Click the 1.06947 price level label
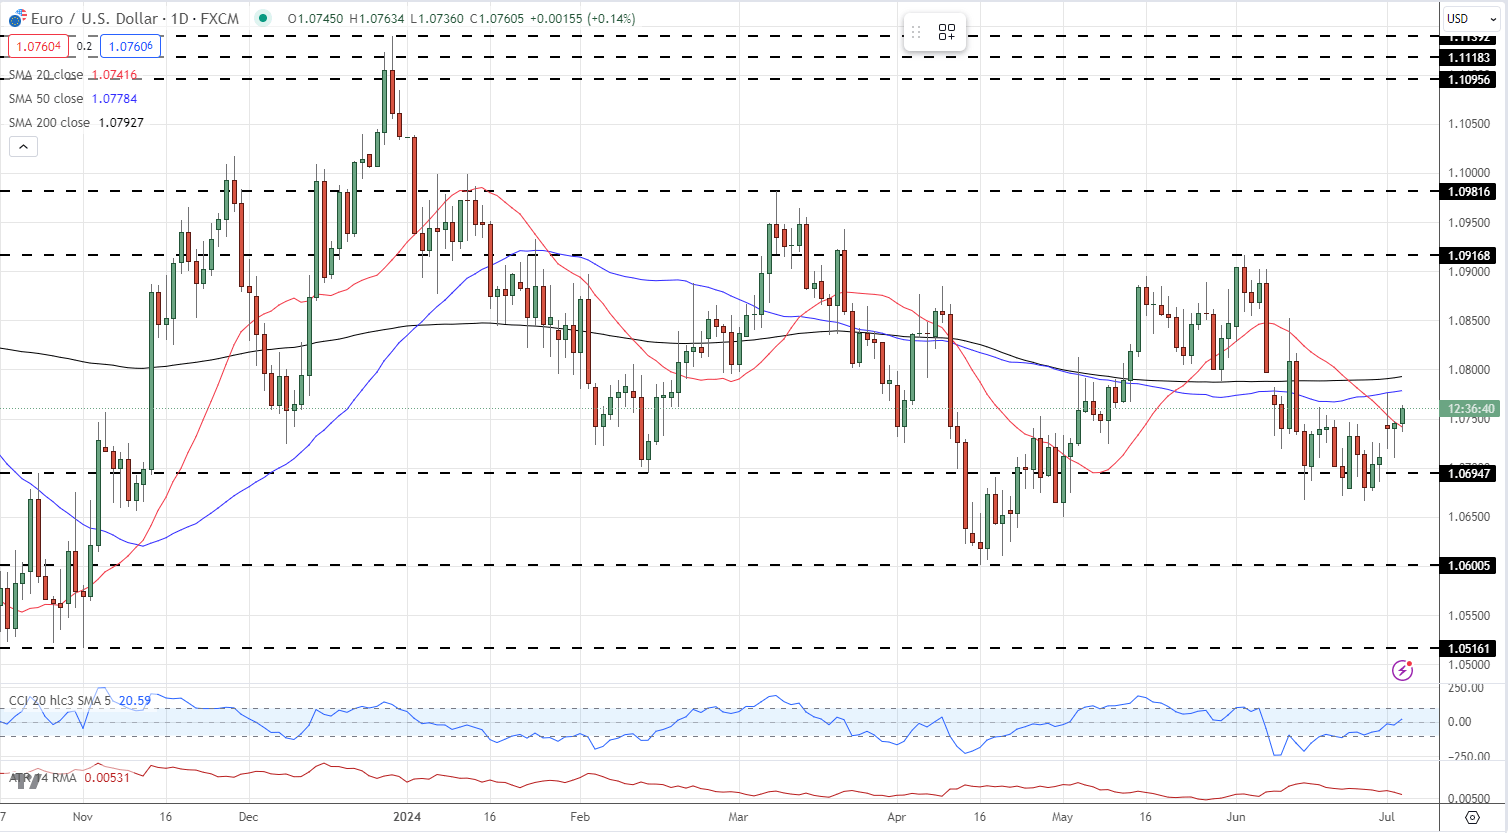The height and width of the screenshot is (833, 1508). (x=1469, y=473)
